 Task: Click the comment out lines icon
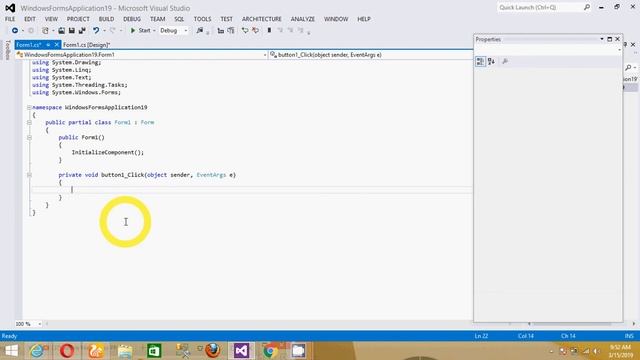click(245, 31)
